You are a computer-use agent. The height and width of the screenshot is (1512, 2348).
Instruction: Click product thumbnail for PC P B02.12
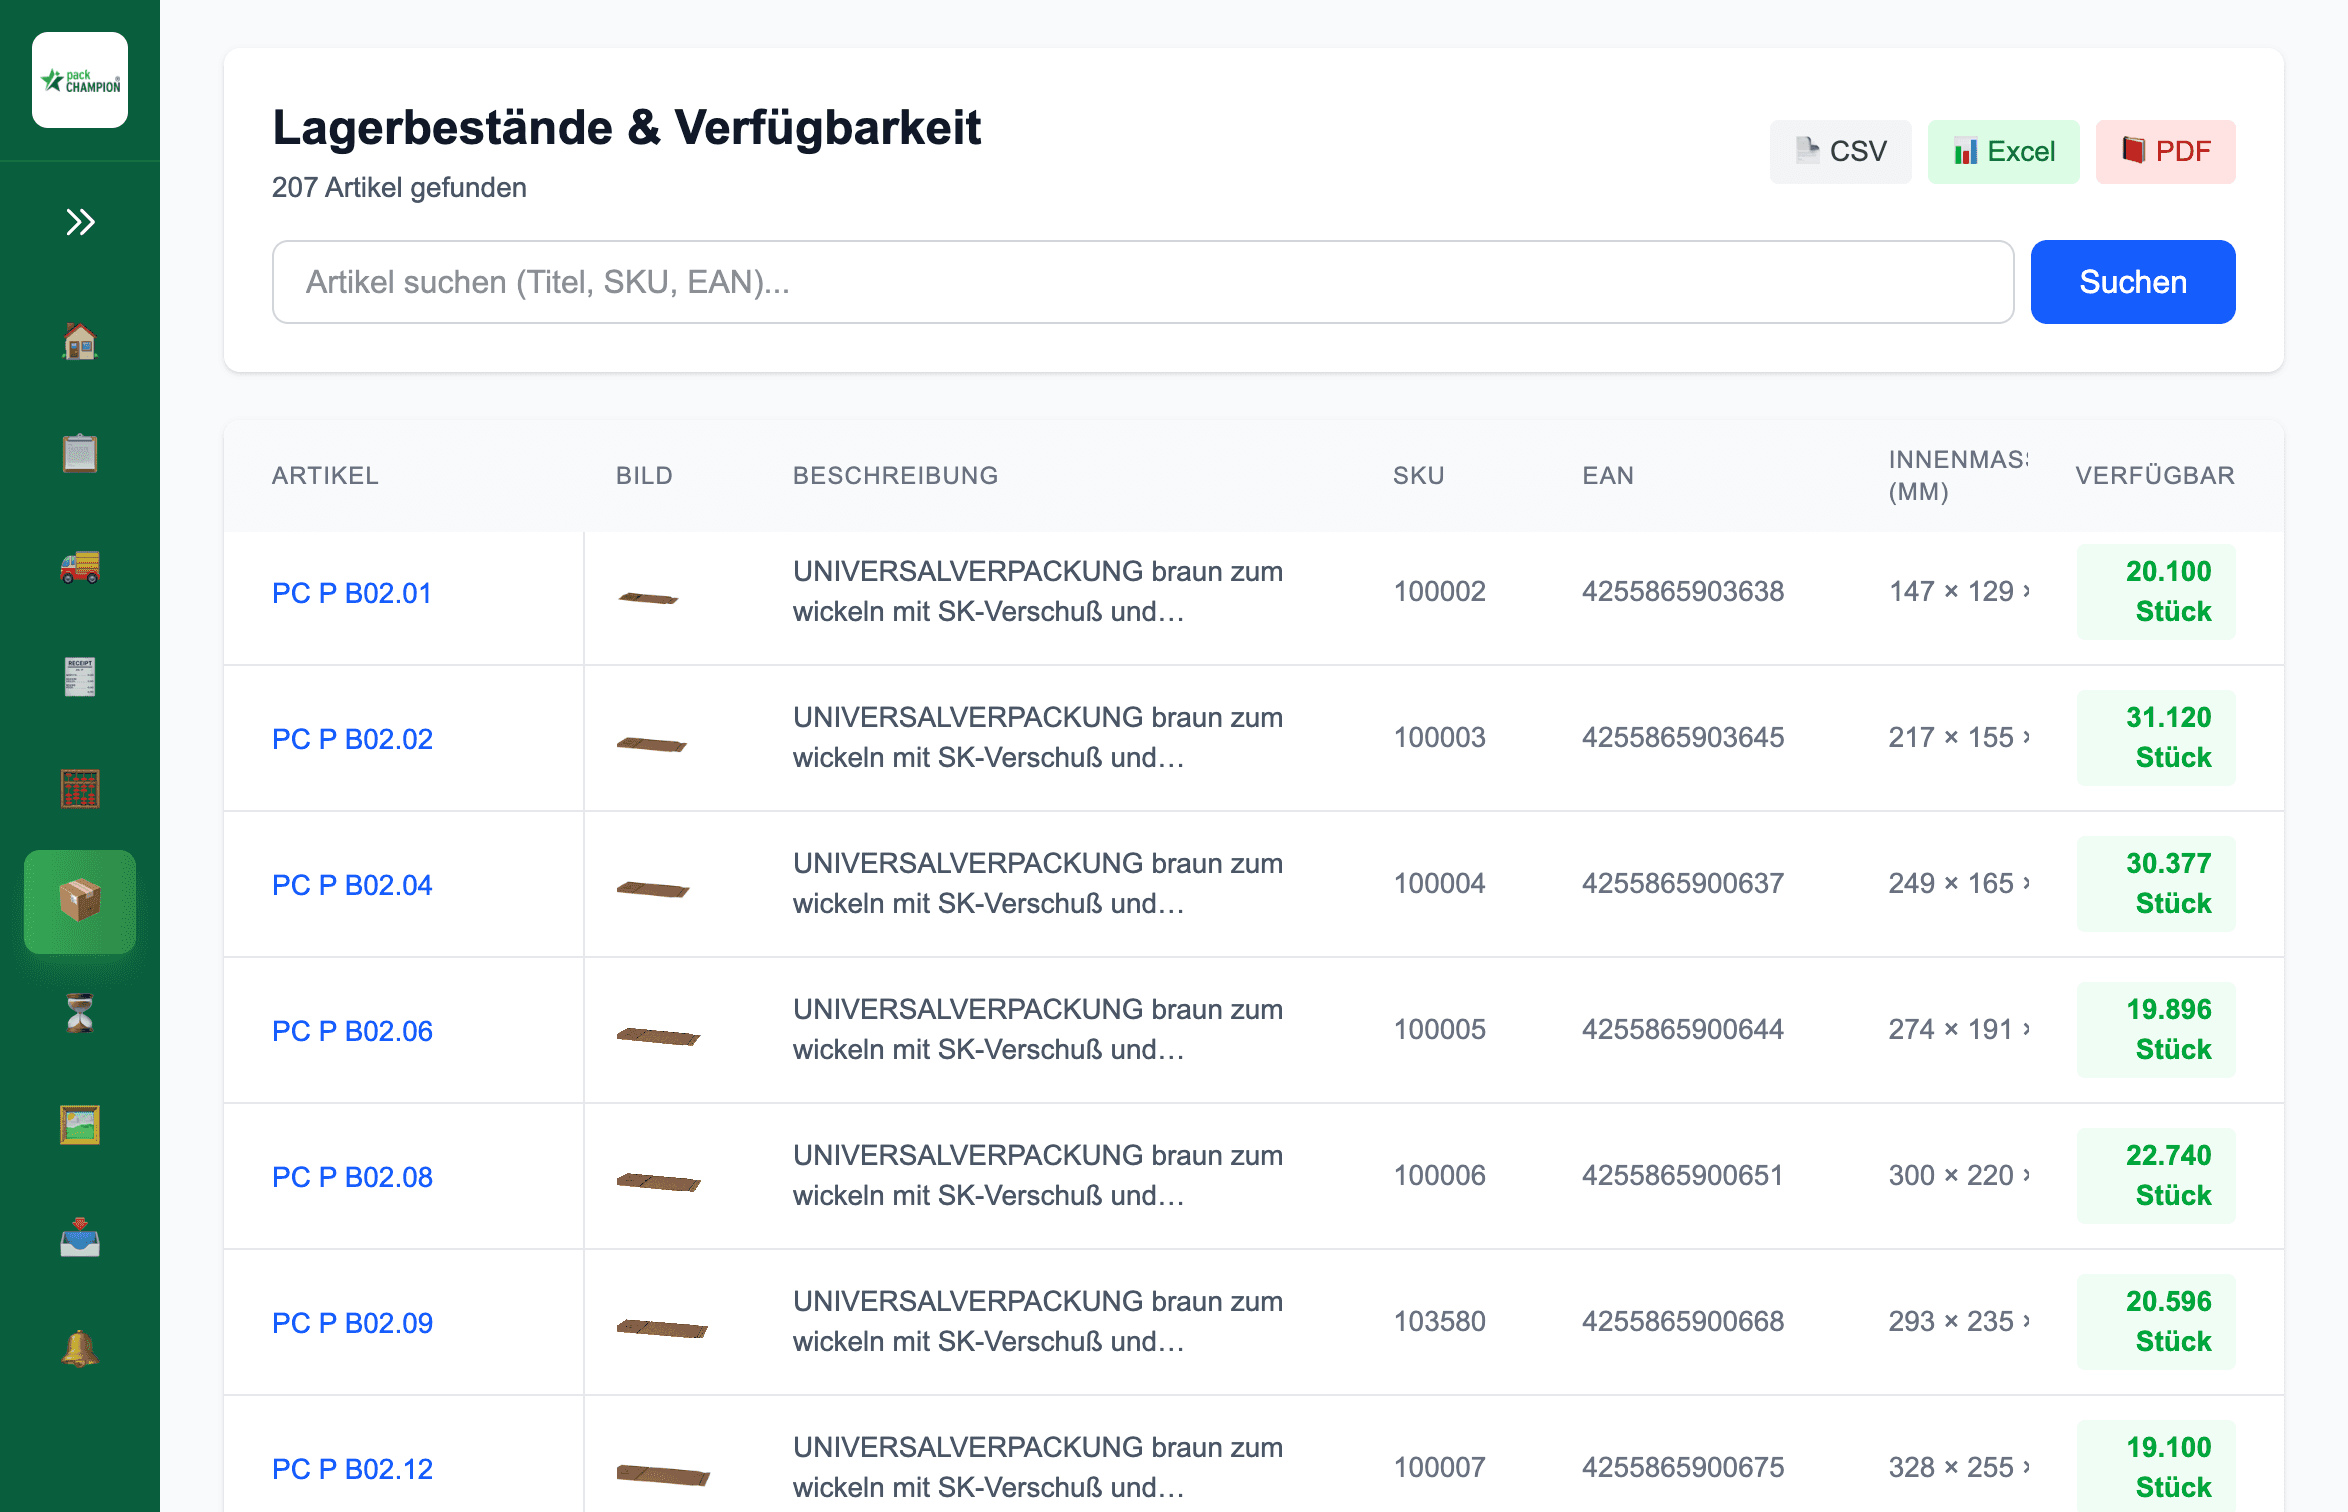click(x=663, y=1474)
